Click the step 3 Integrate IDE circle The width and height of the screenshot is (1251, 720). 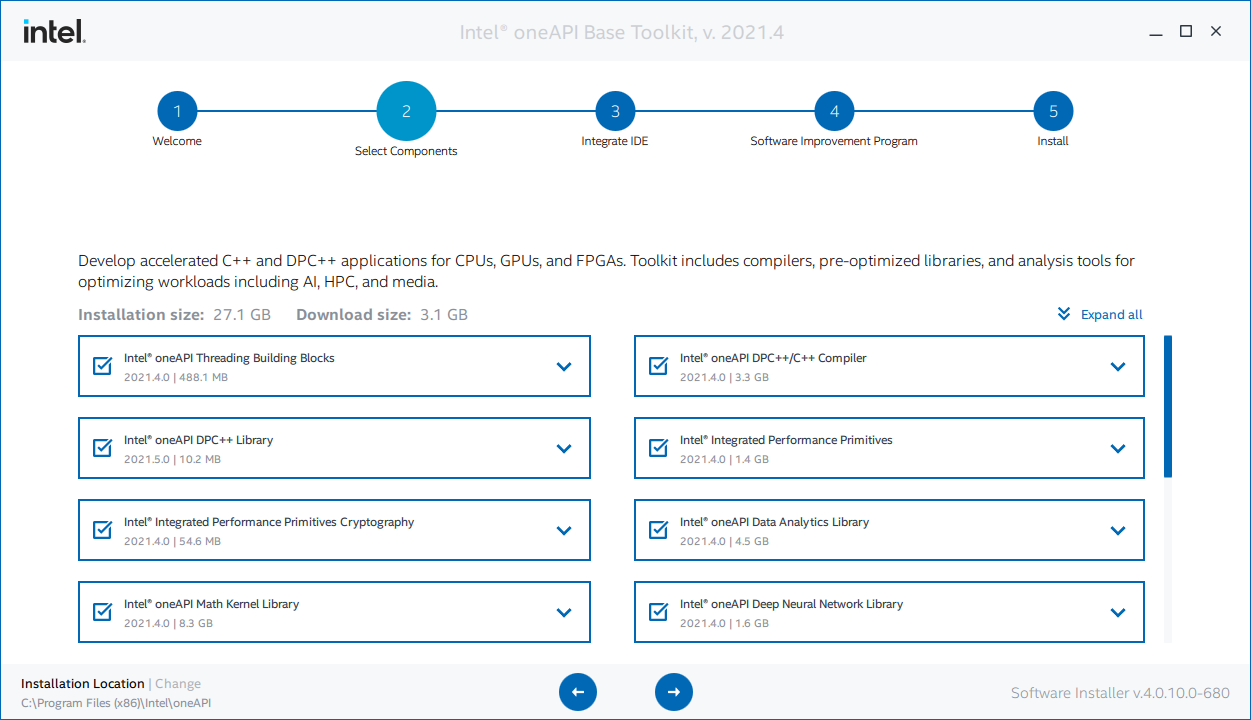pos(615,111)
